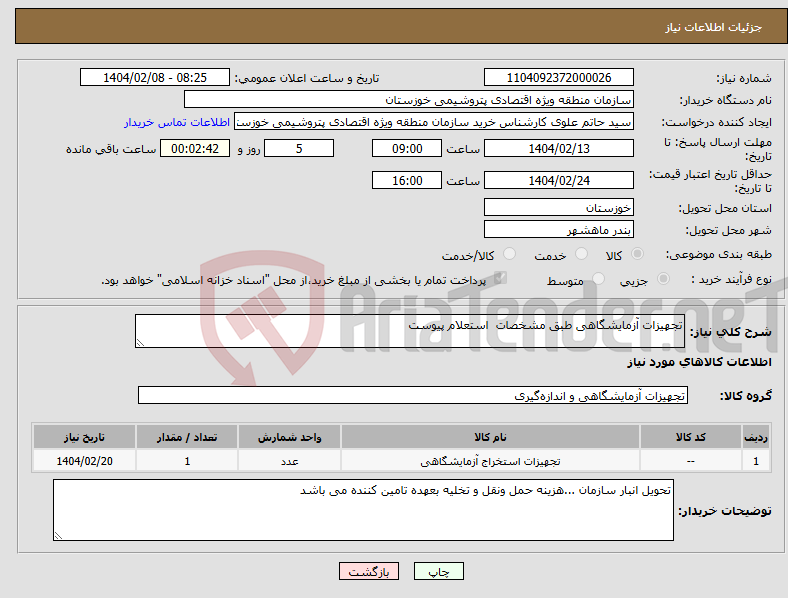Click the row number cell 1

click(756, 461)
